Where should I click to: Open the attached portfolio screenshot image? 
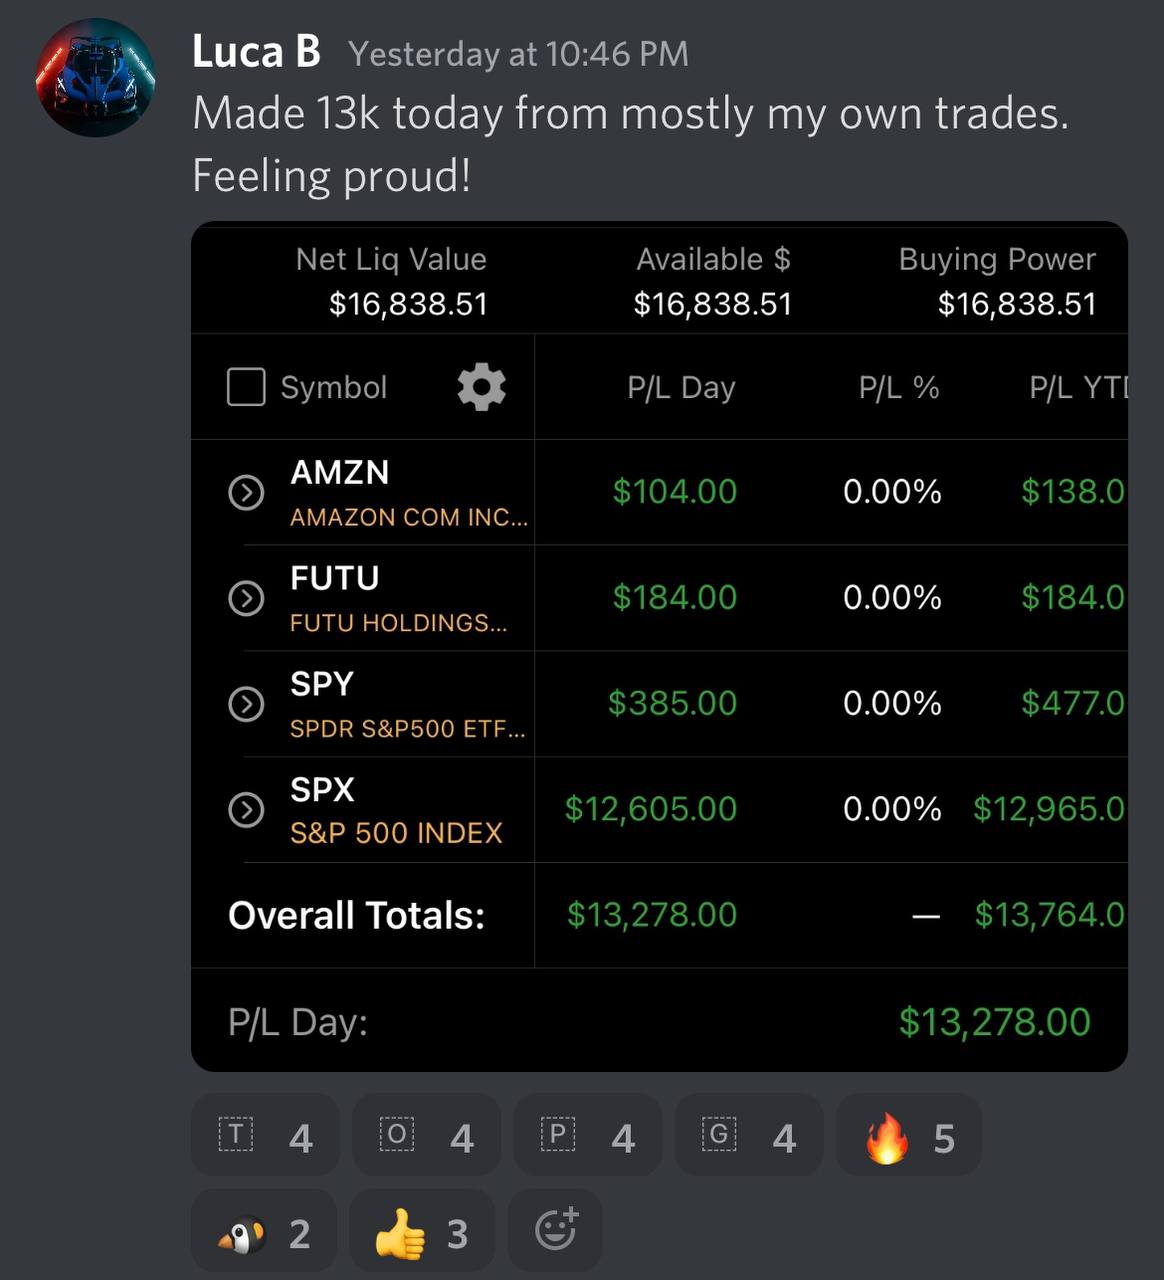pos(659,646)
